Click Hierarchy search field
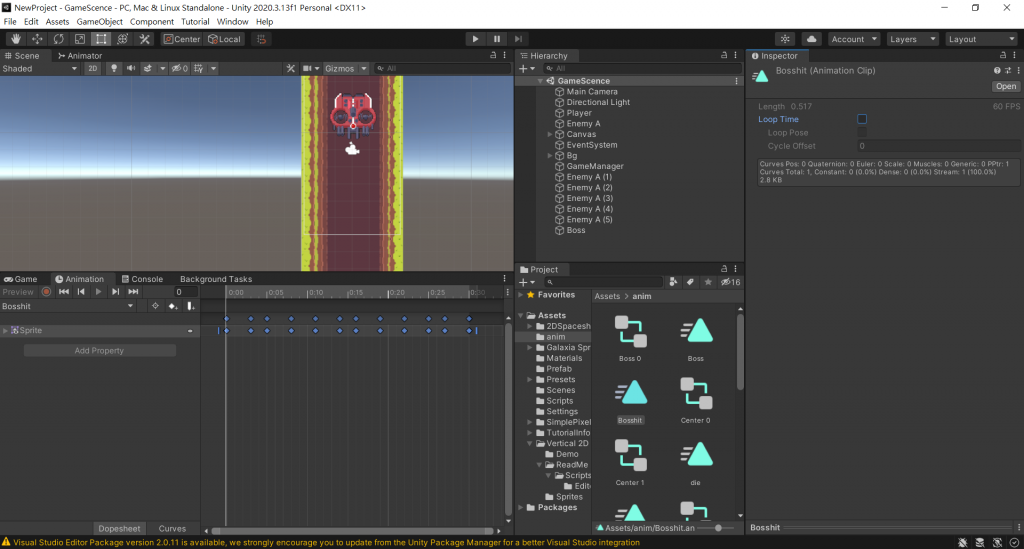The width and height of the screenshot is (1024, 549). click(642, 69)
